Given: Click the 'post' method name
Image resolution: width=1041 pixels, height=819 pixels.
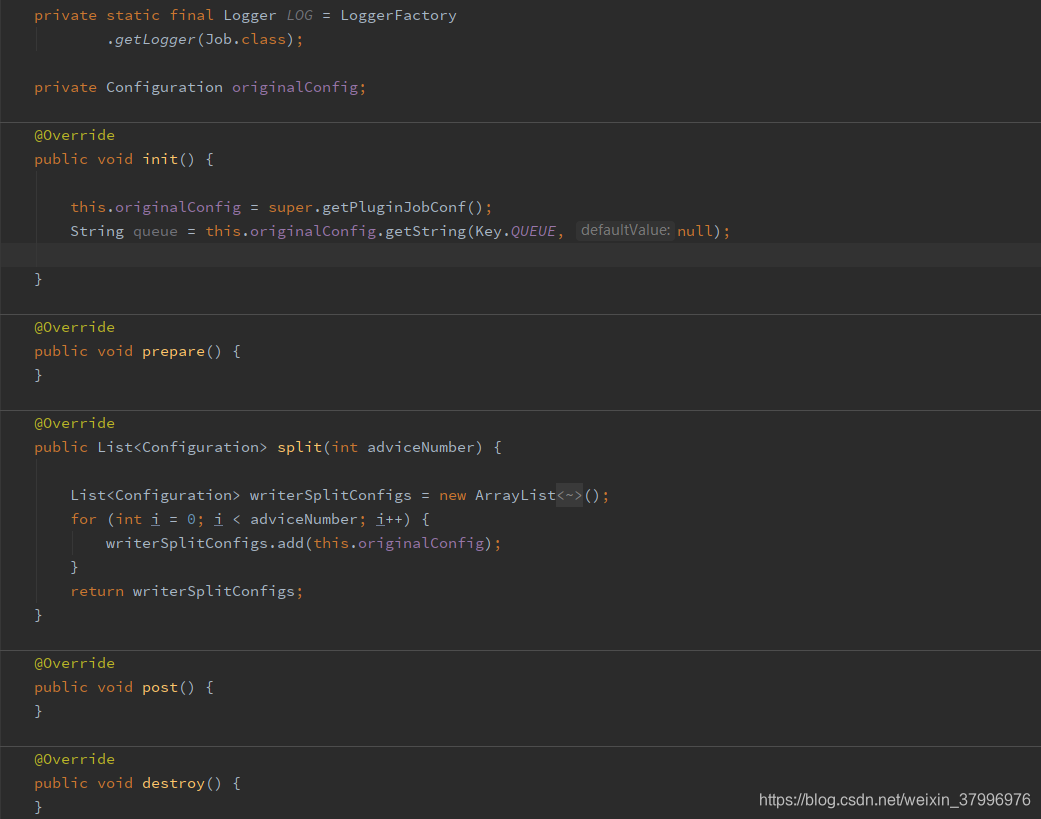Looking at the screenshot, I should click(x=160, y=688).
